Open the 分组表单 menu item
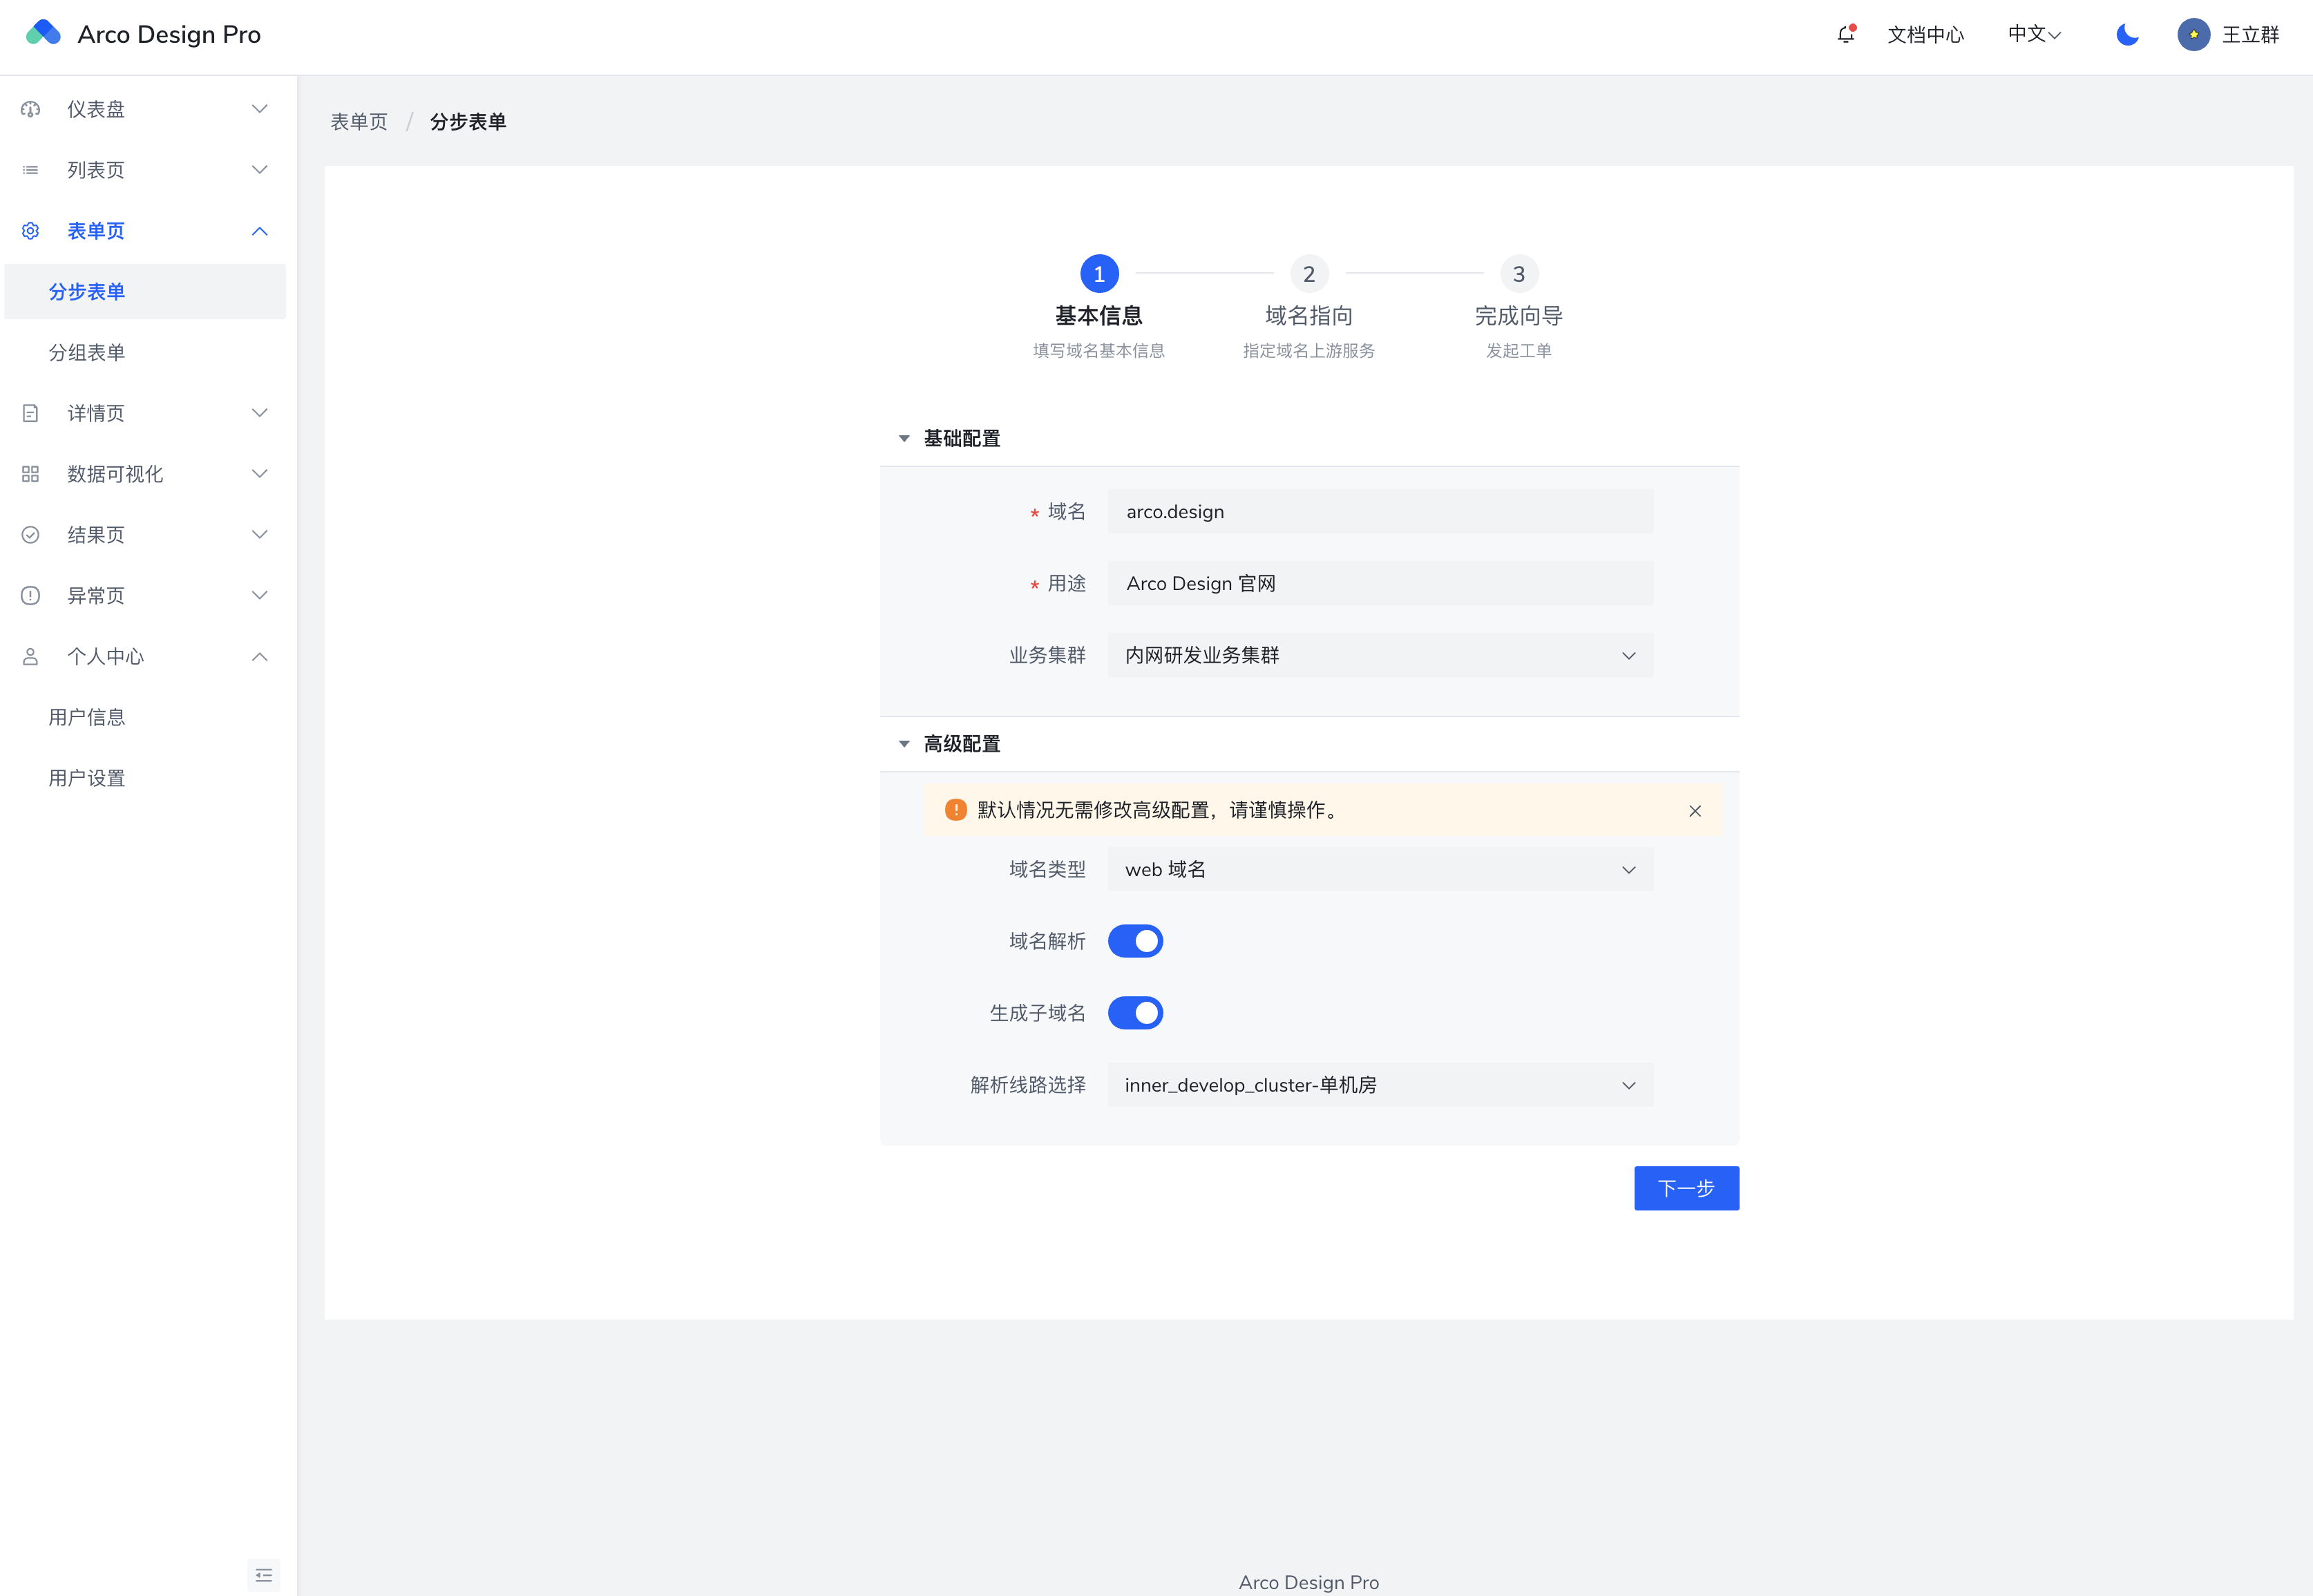Screen dimensions: 2313x1596 [87, 353]
